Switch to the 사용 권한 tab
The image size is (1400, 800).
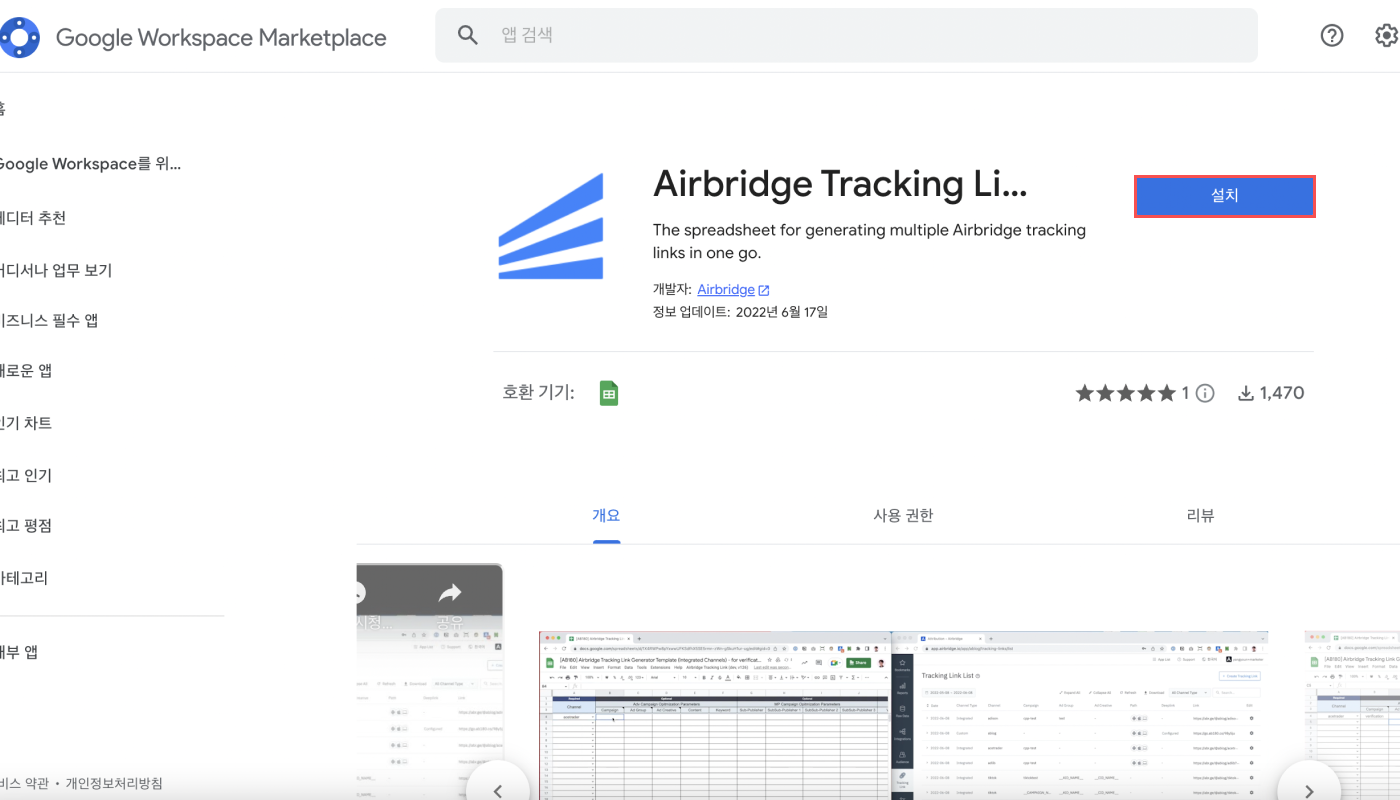pyautogui.click(x=903, y=515)
